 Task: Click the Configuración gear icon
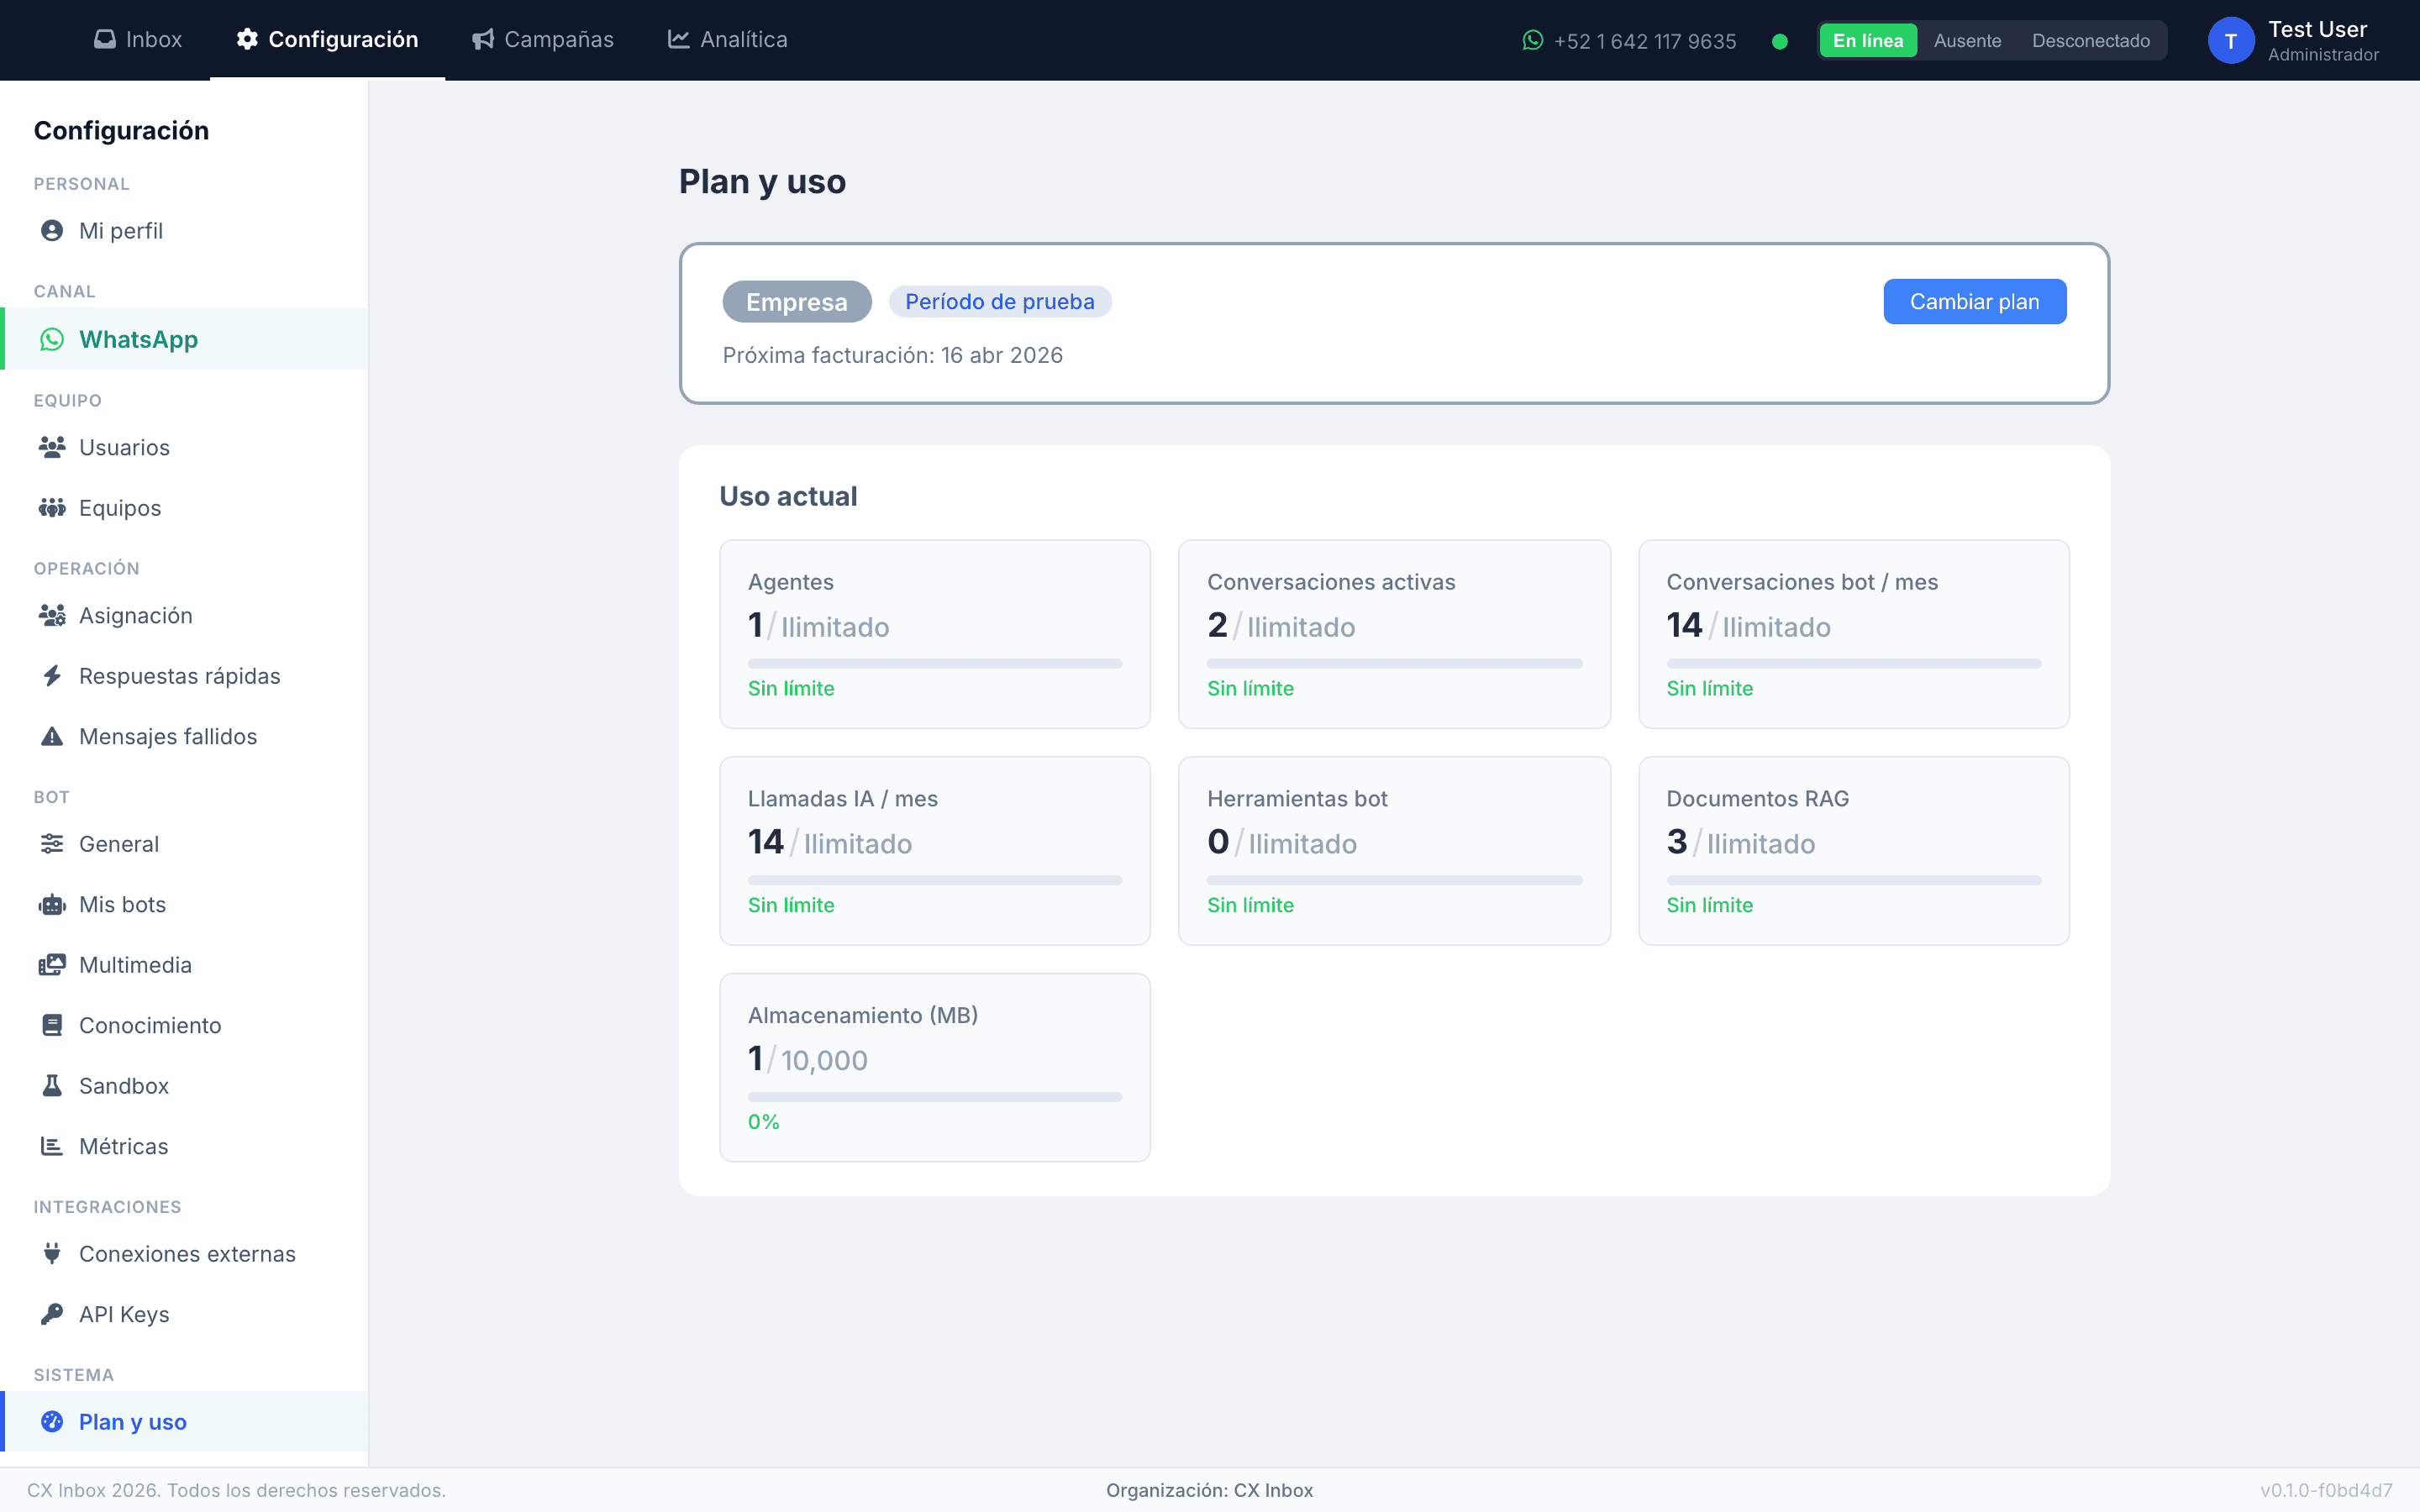(247, 39)
